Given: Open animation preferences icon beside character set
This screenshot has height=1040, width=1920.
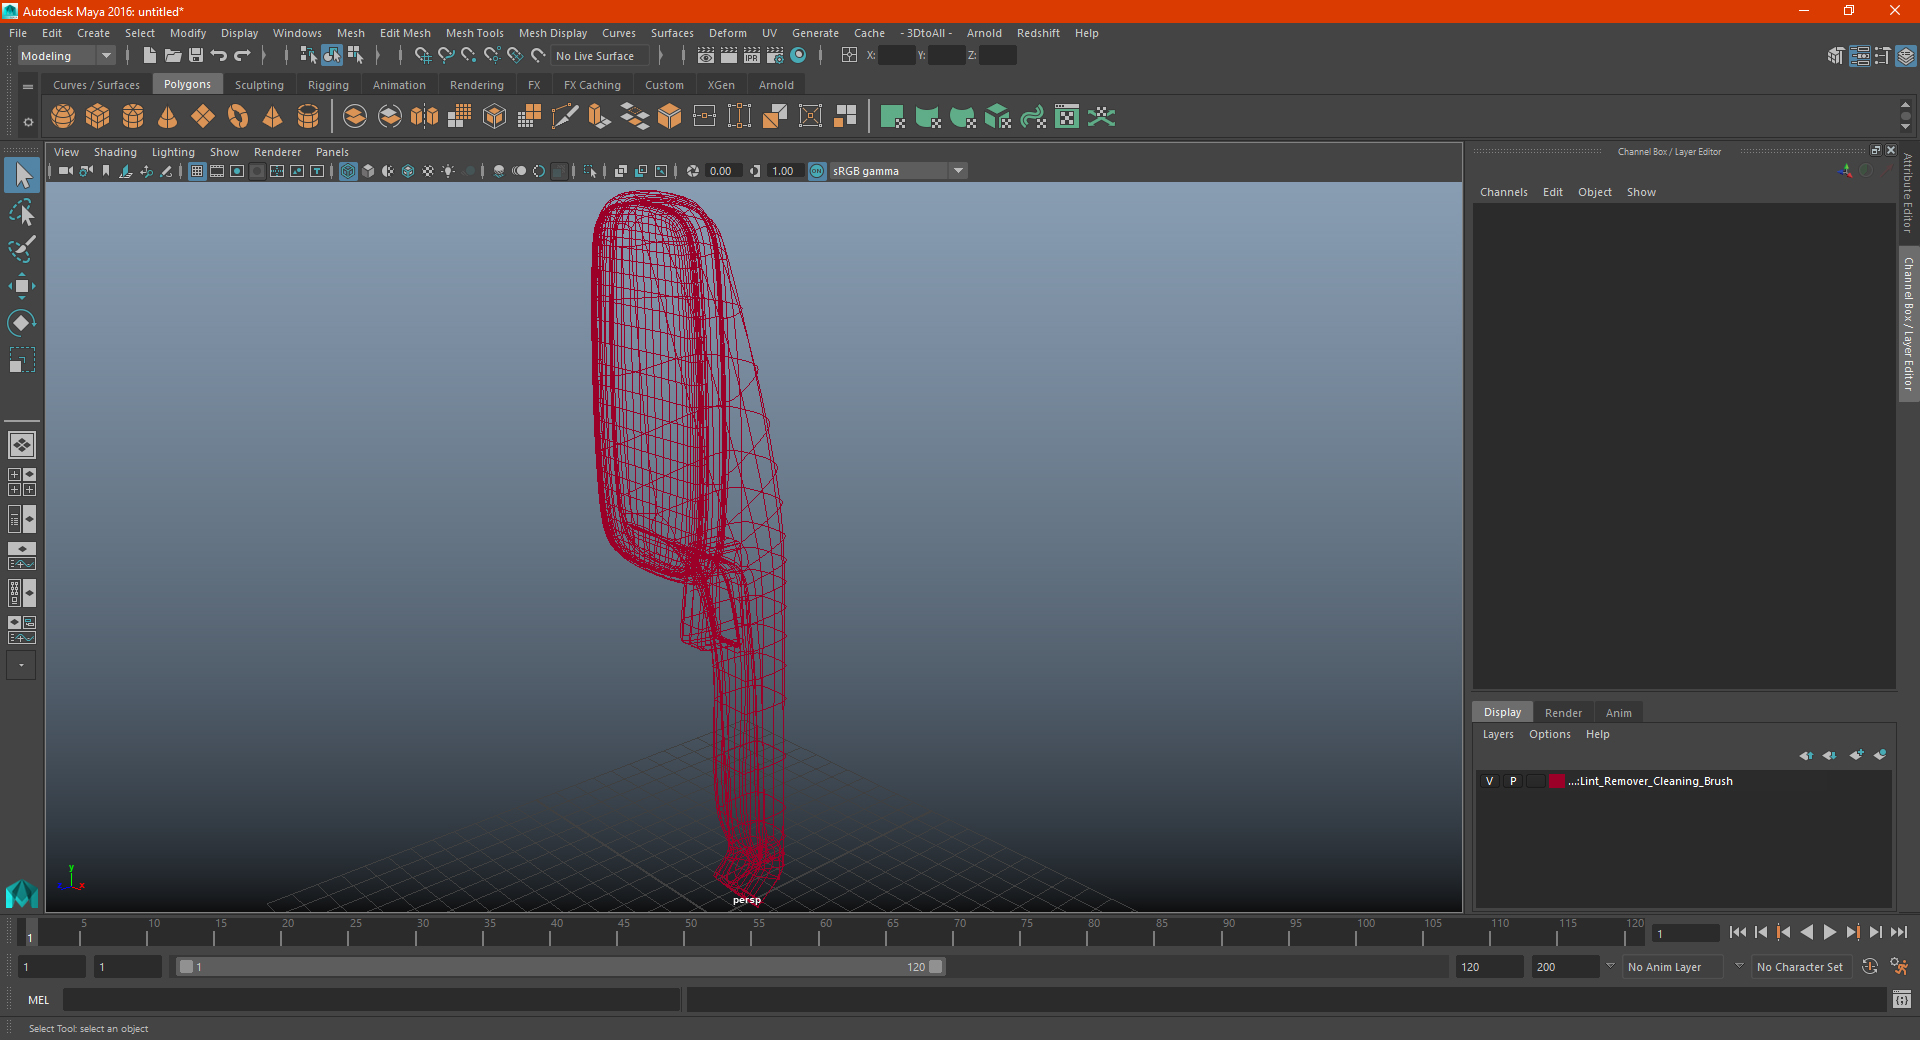Looking at the screenshot, I should point(1899,967).
